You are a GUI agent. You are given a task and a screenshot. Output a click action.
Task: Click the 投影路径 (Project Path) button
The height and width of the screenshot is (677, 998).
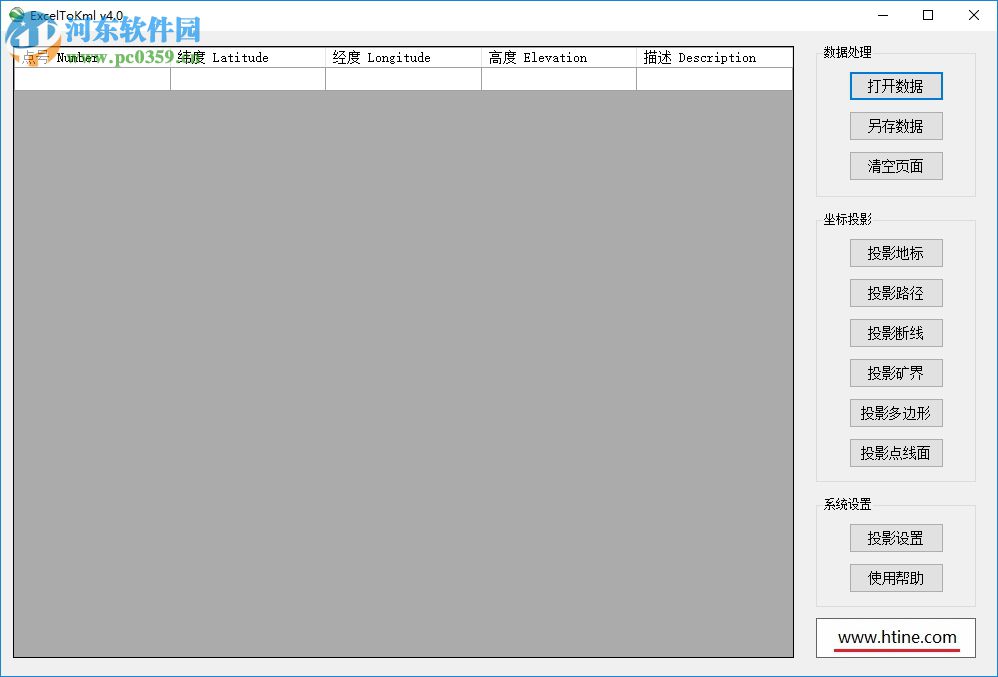(x=895, y=293)
